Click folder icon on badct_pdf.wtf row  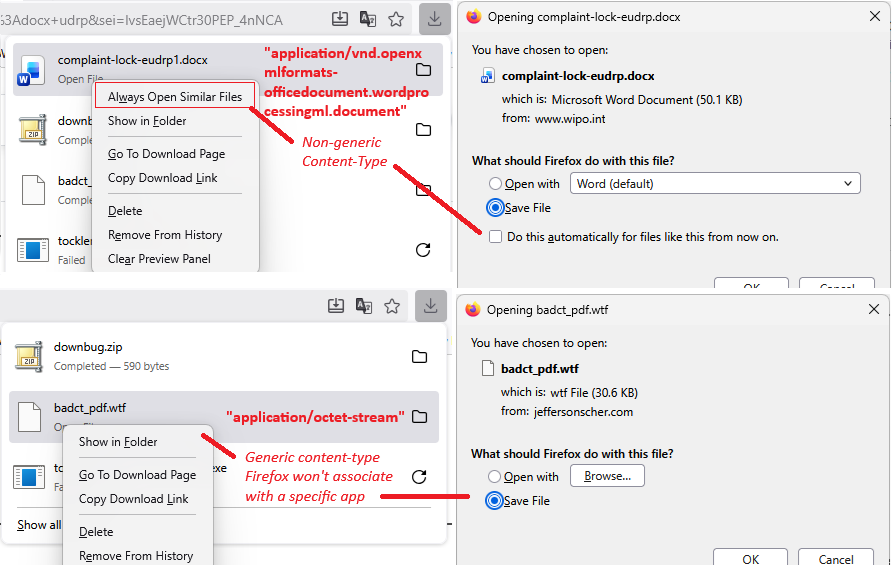tap(419, 416)
